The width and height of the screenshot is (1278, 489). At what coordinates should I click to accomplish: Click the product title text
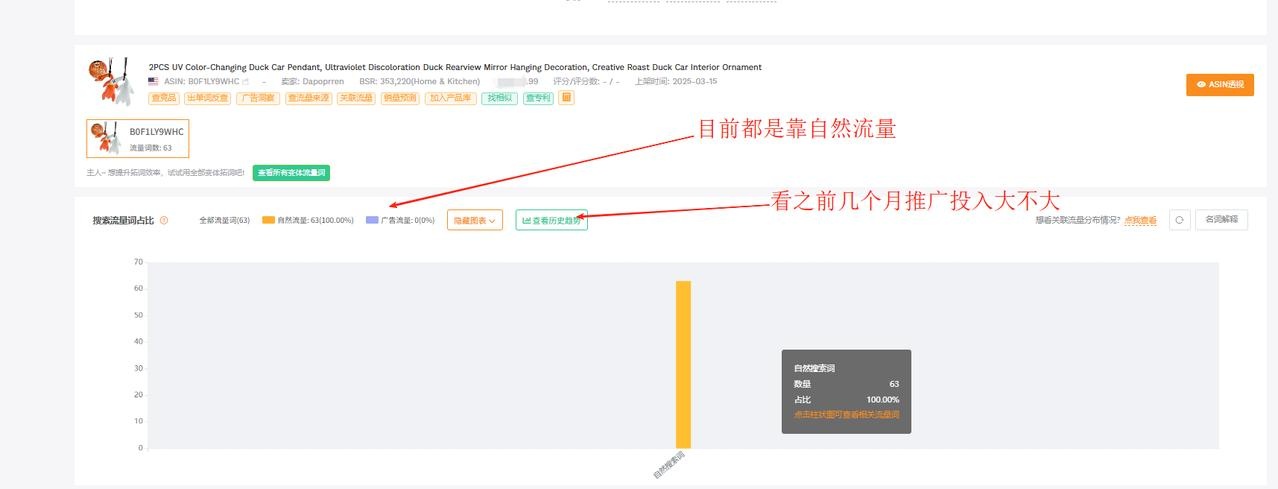[455, 67]
